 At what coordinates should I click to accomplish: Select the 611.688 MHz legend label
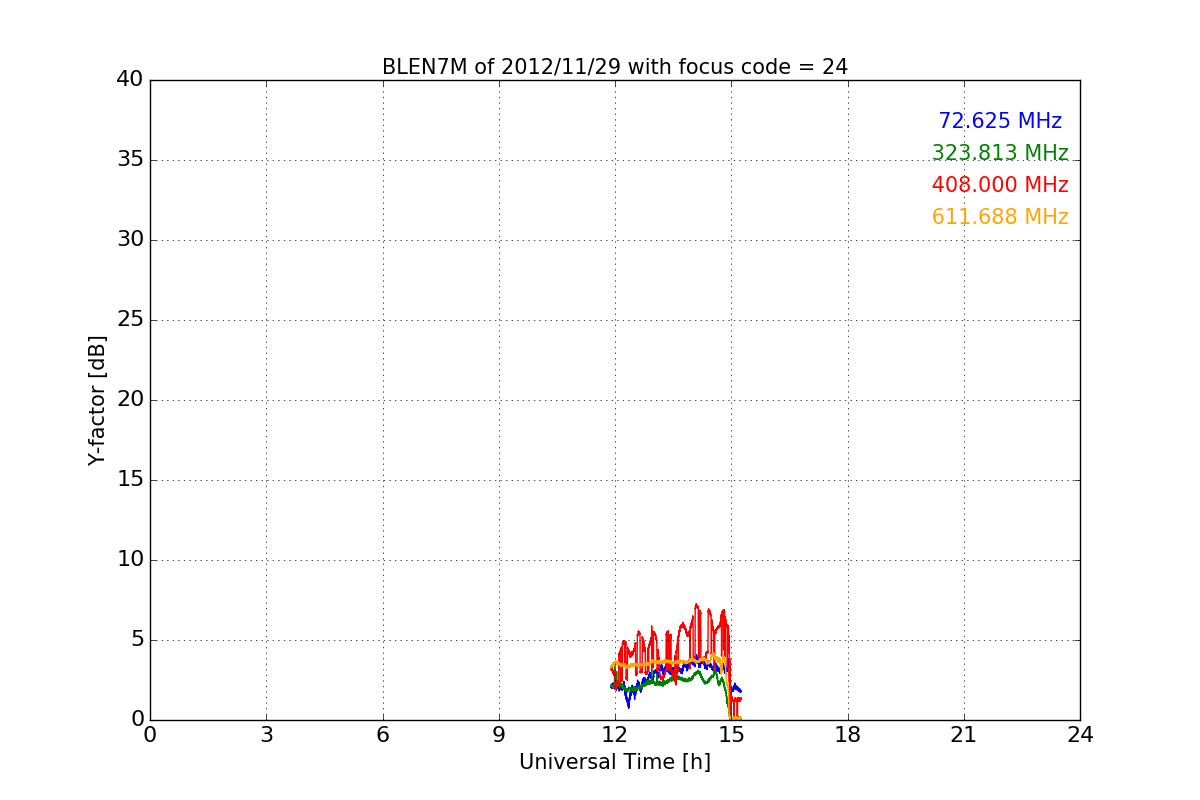1000,217
